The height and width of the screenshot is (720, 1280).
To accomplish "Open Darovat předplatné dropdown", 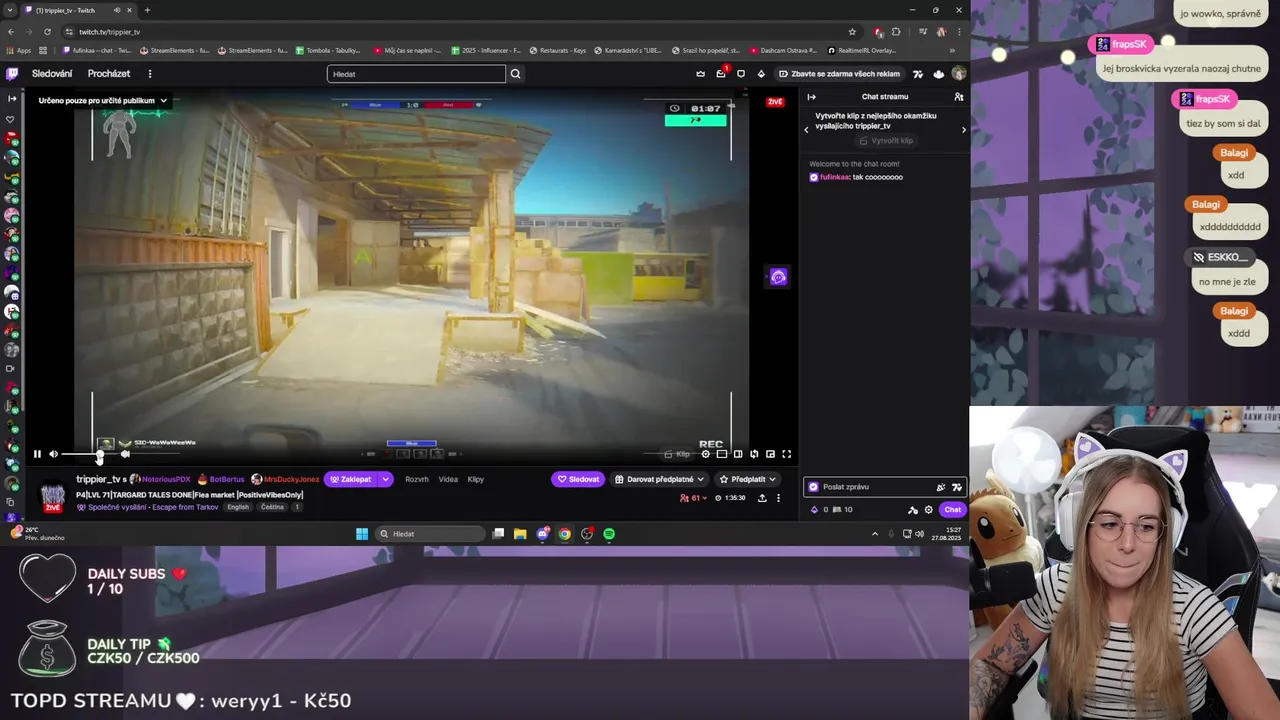I will 660,479.
